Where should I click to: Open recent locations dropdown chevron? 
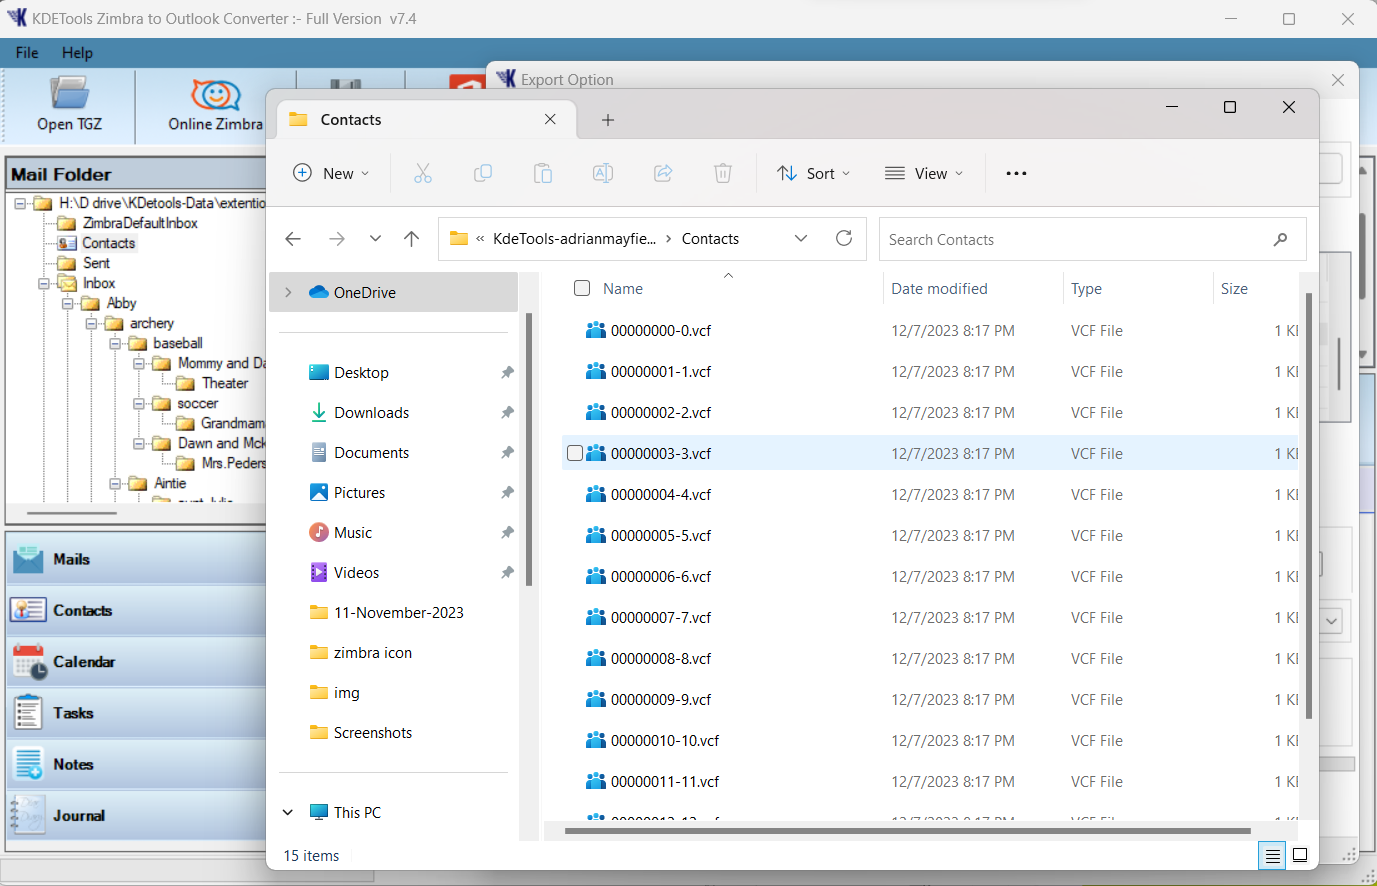[x=375, y=238]
